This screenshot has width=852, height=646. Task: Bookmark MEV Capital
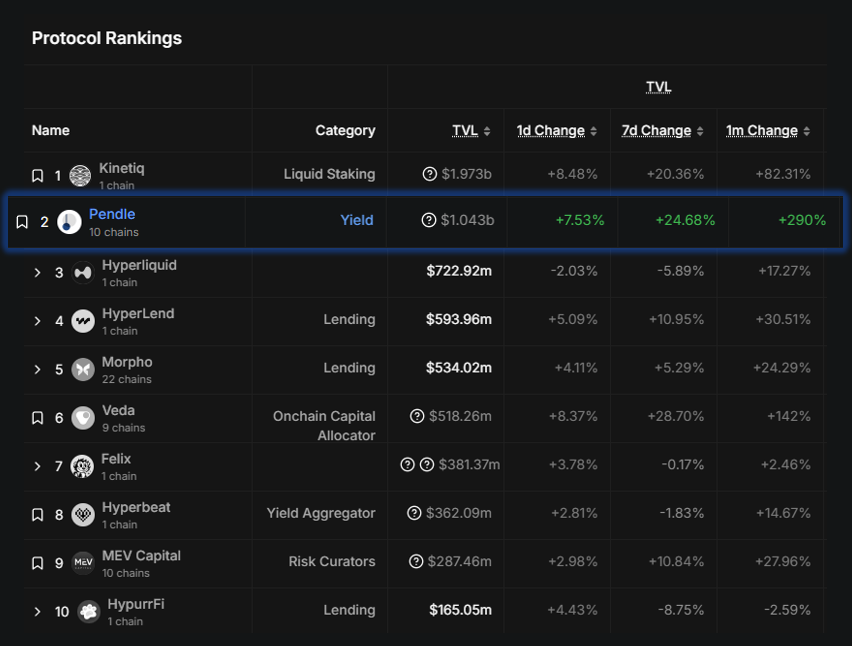click(x=37, y=563)
